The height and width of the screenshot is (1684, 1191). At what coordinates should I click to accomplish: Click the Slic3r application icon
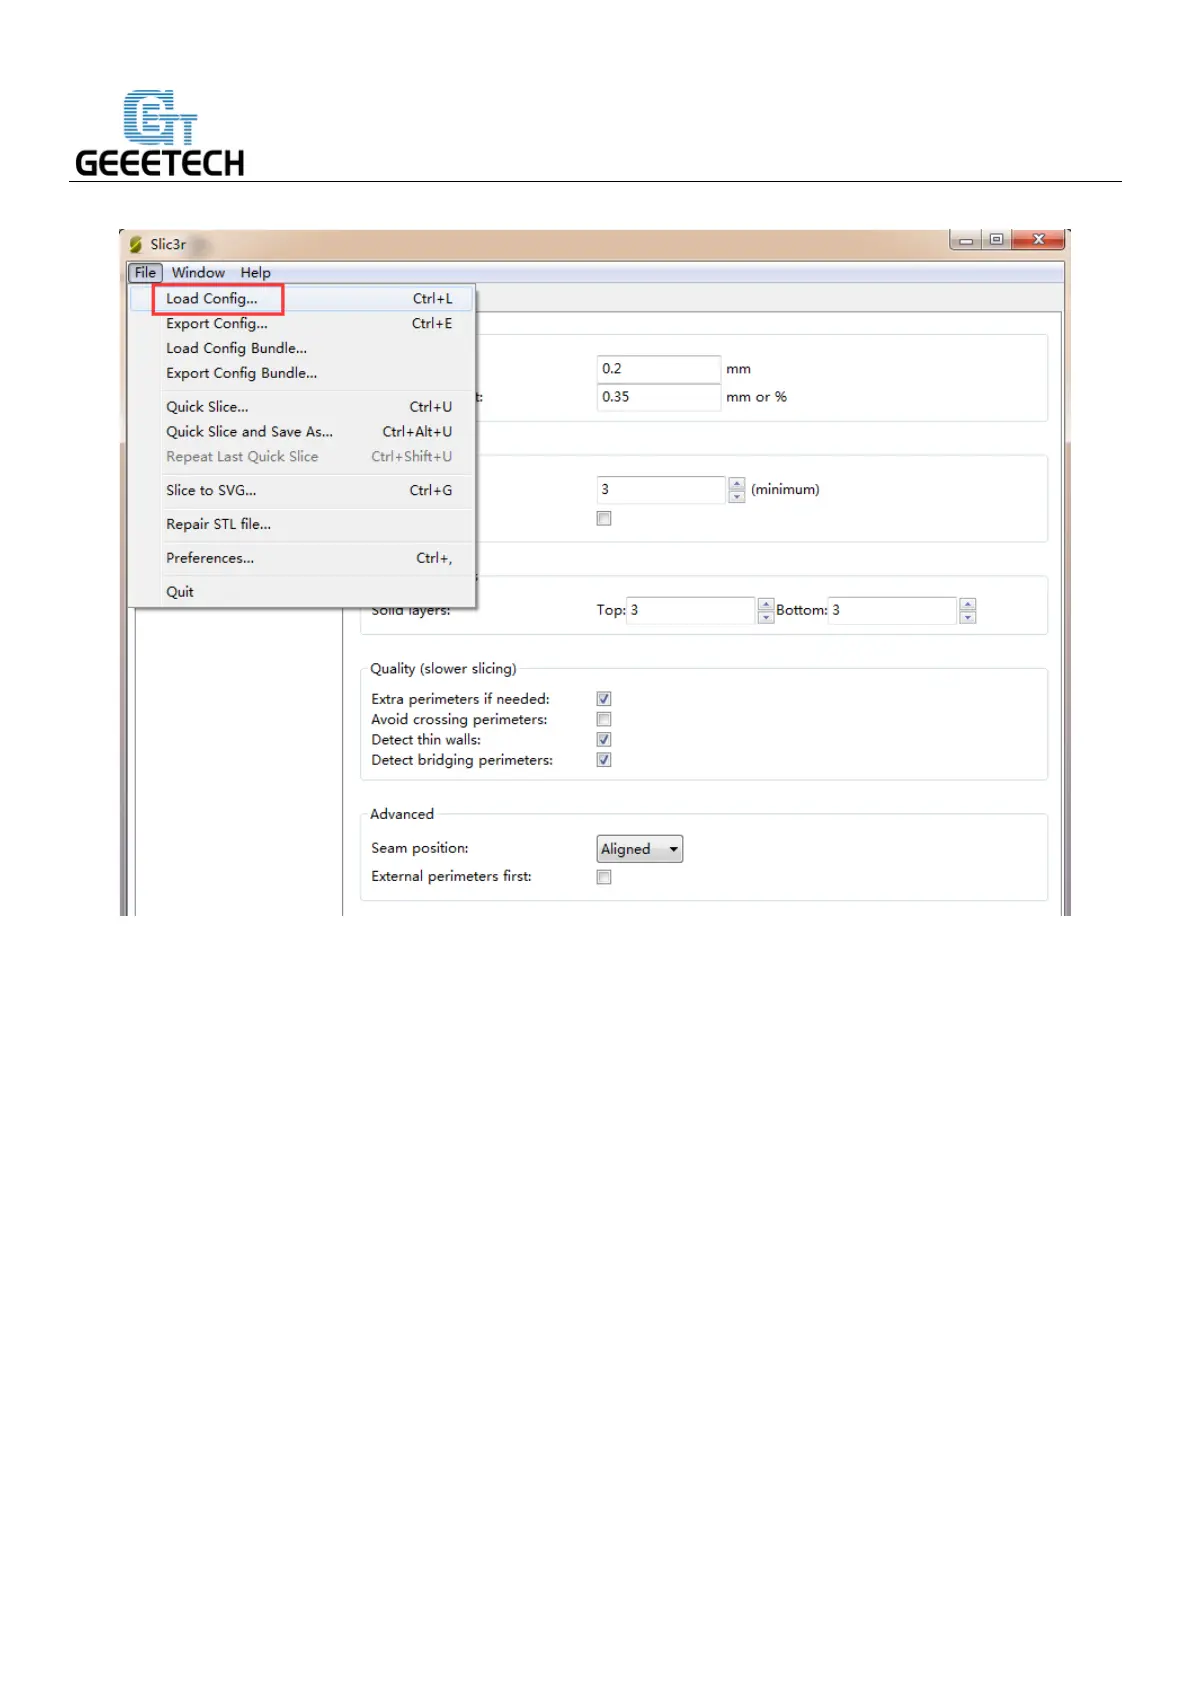[136, 244]
